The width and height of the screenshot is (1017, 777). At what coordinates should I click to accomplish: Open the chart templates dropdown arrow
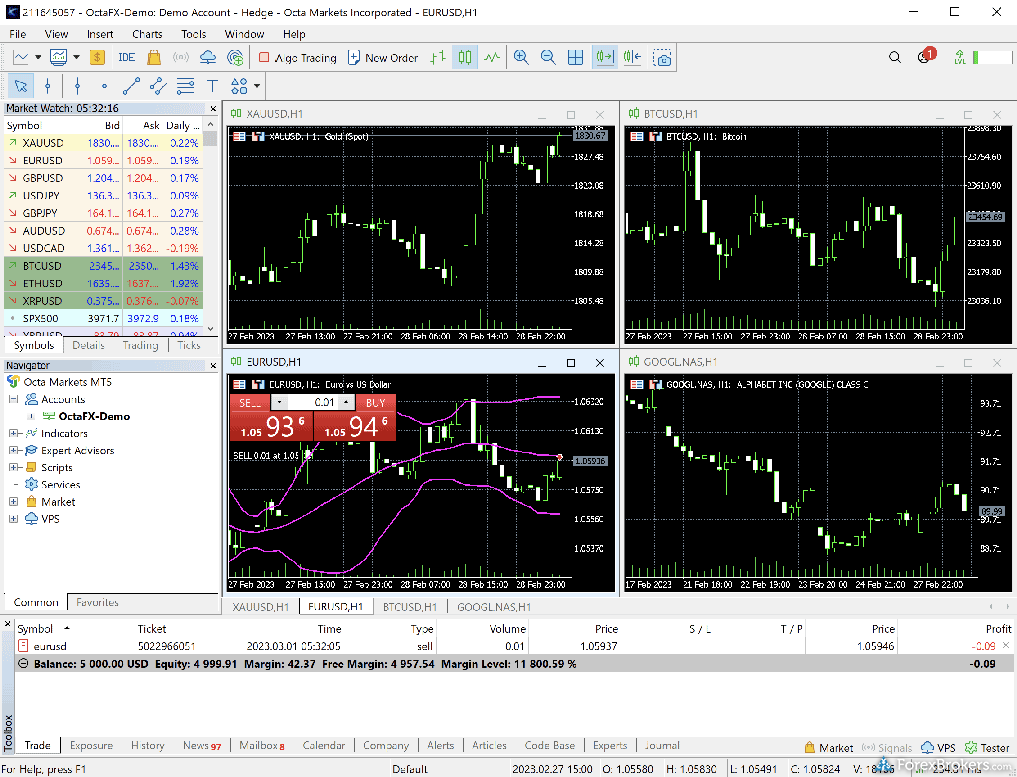(77, 58)
